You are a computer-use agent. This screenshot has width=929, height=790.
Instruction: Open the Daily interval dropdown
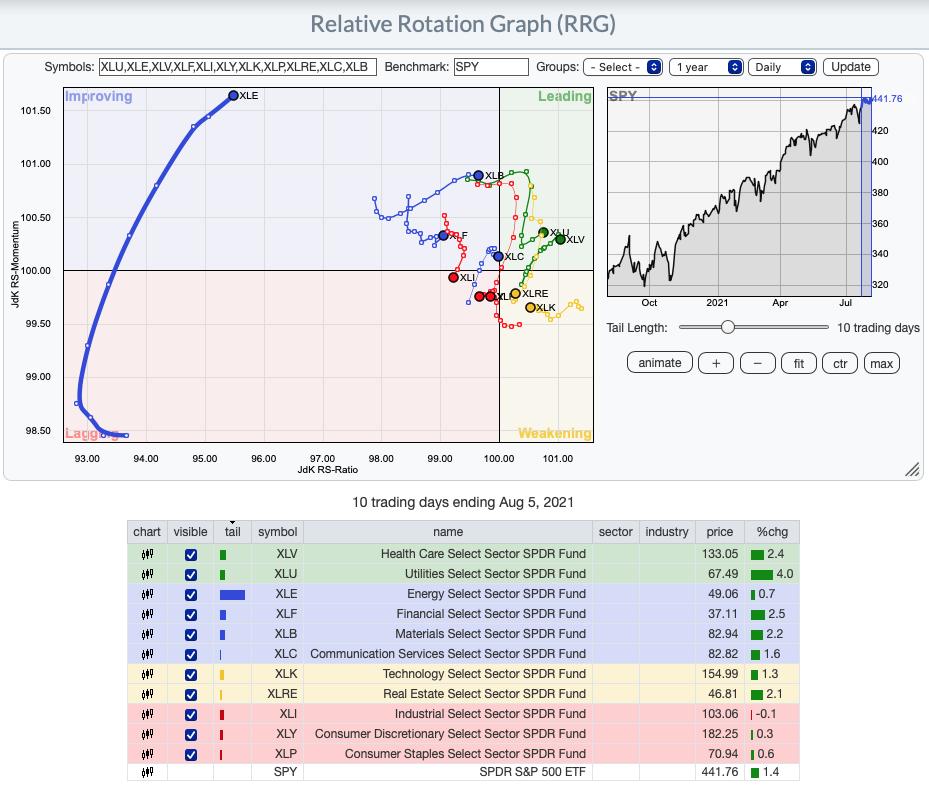[782, 67]
